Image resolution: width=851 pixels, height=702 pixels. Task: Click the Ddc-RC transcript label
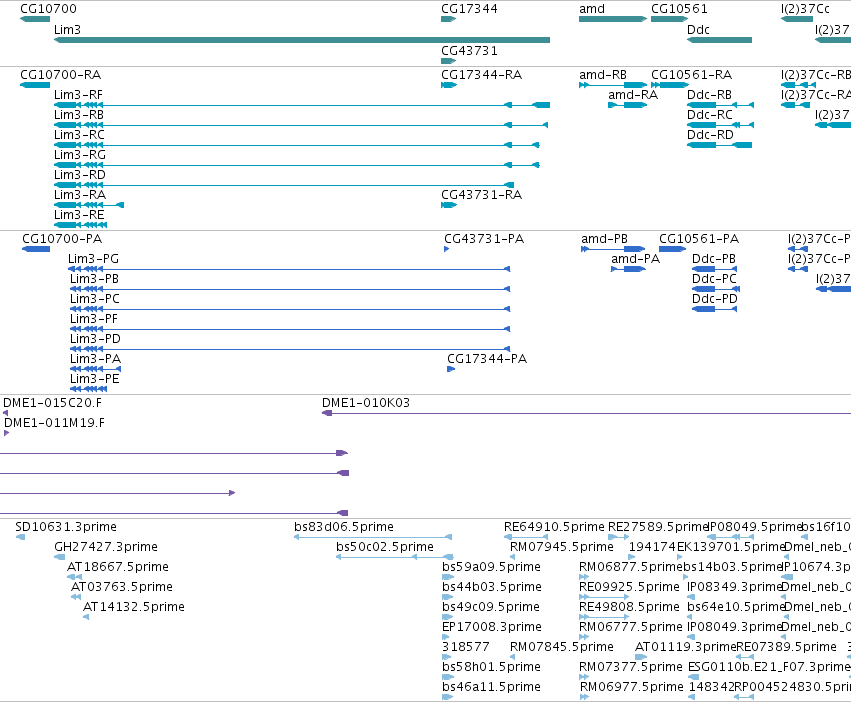(710, 115)
